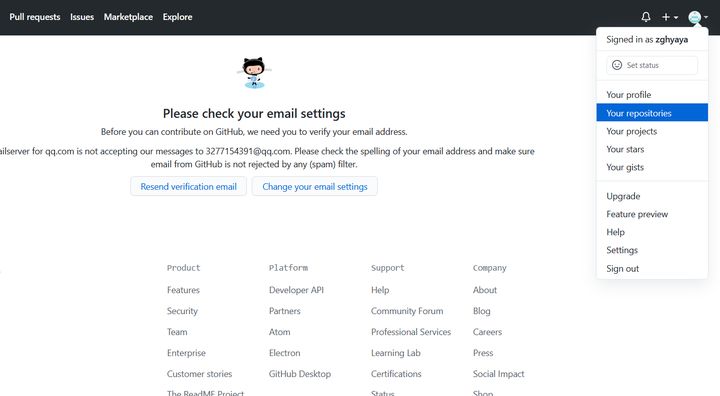Click the 'Company' footer column heading
This screenshot has height=396, width=720.
(x=489, y=267)
